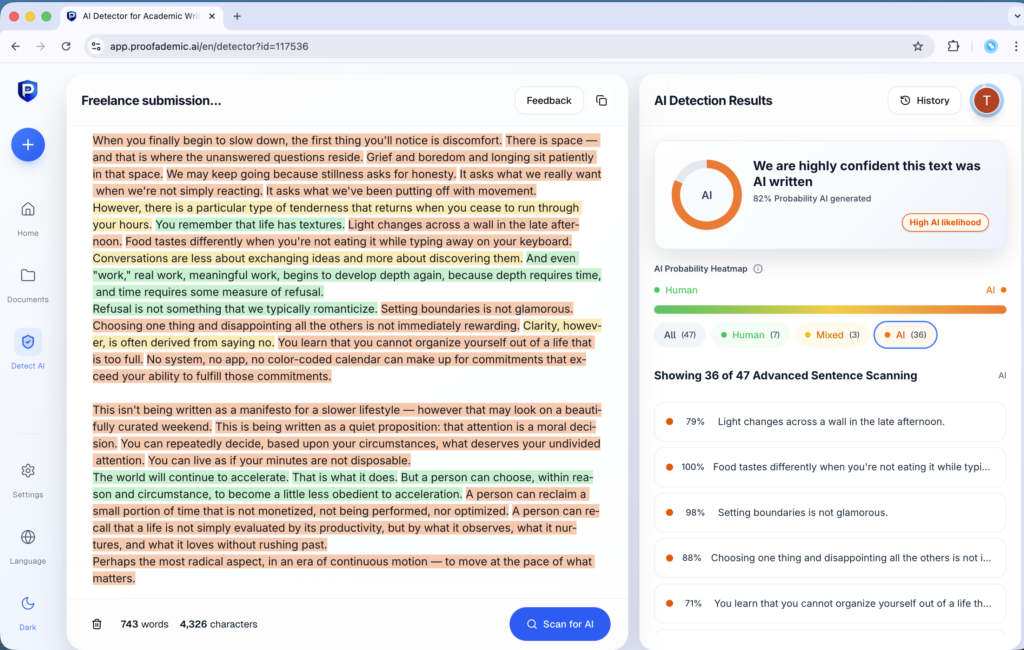Select the 88% 'Choosing one thing' result
Screen dimensions: 1024x650
tap(829, 557)
